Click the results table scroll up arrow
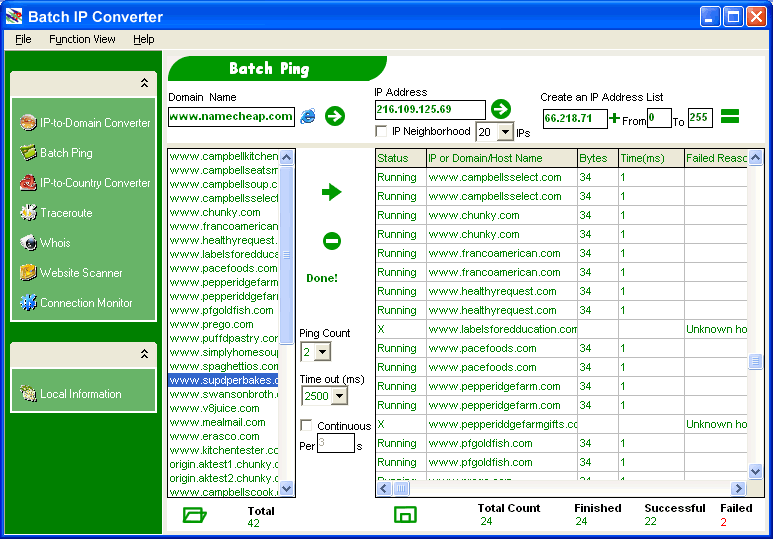 (755, 158)
